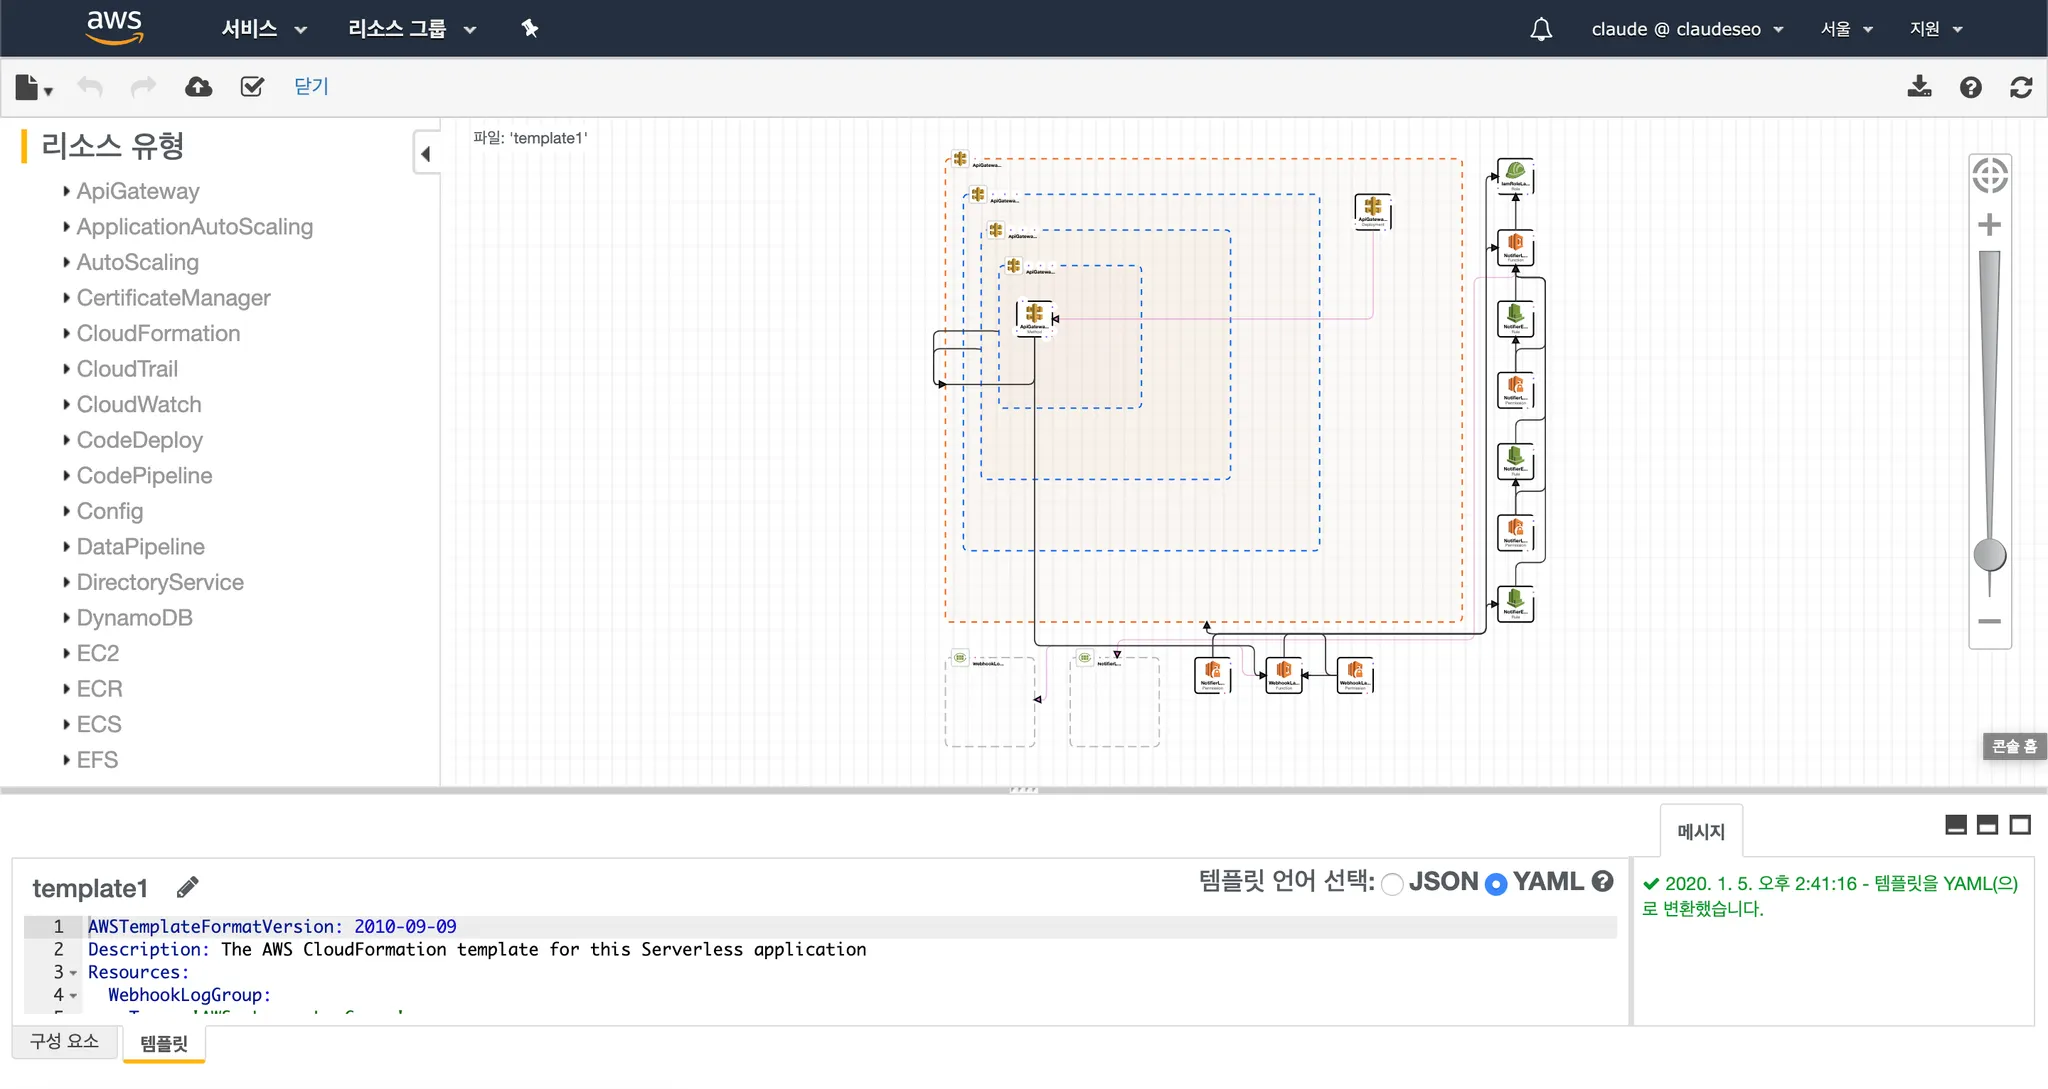The width and height of the screenshot is (2048, 1089).
Task: Click the refresh diagram icon
Action: click(x=2021, y=87)
